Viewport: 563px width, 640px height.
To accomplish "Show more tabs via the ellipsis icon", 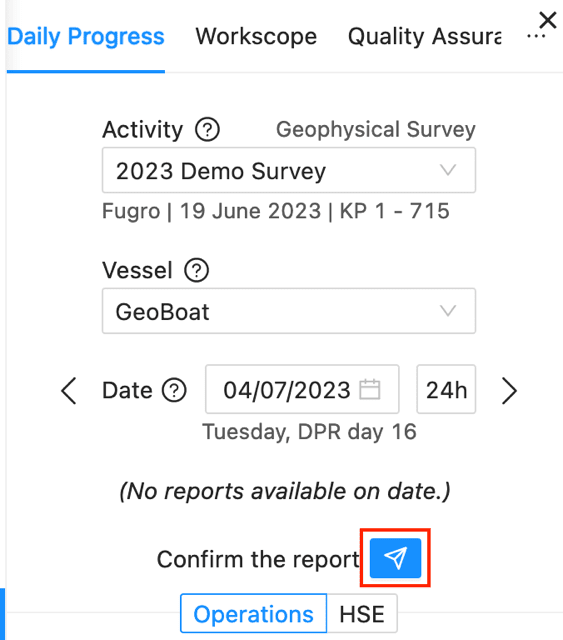I will pos(536,37).
